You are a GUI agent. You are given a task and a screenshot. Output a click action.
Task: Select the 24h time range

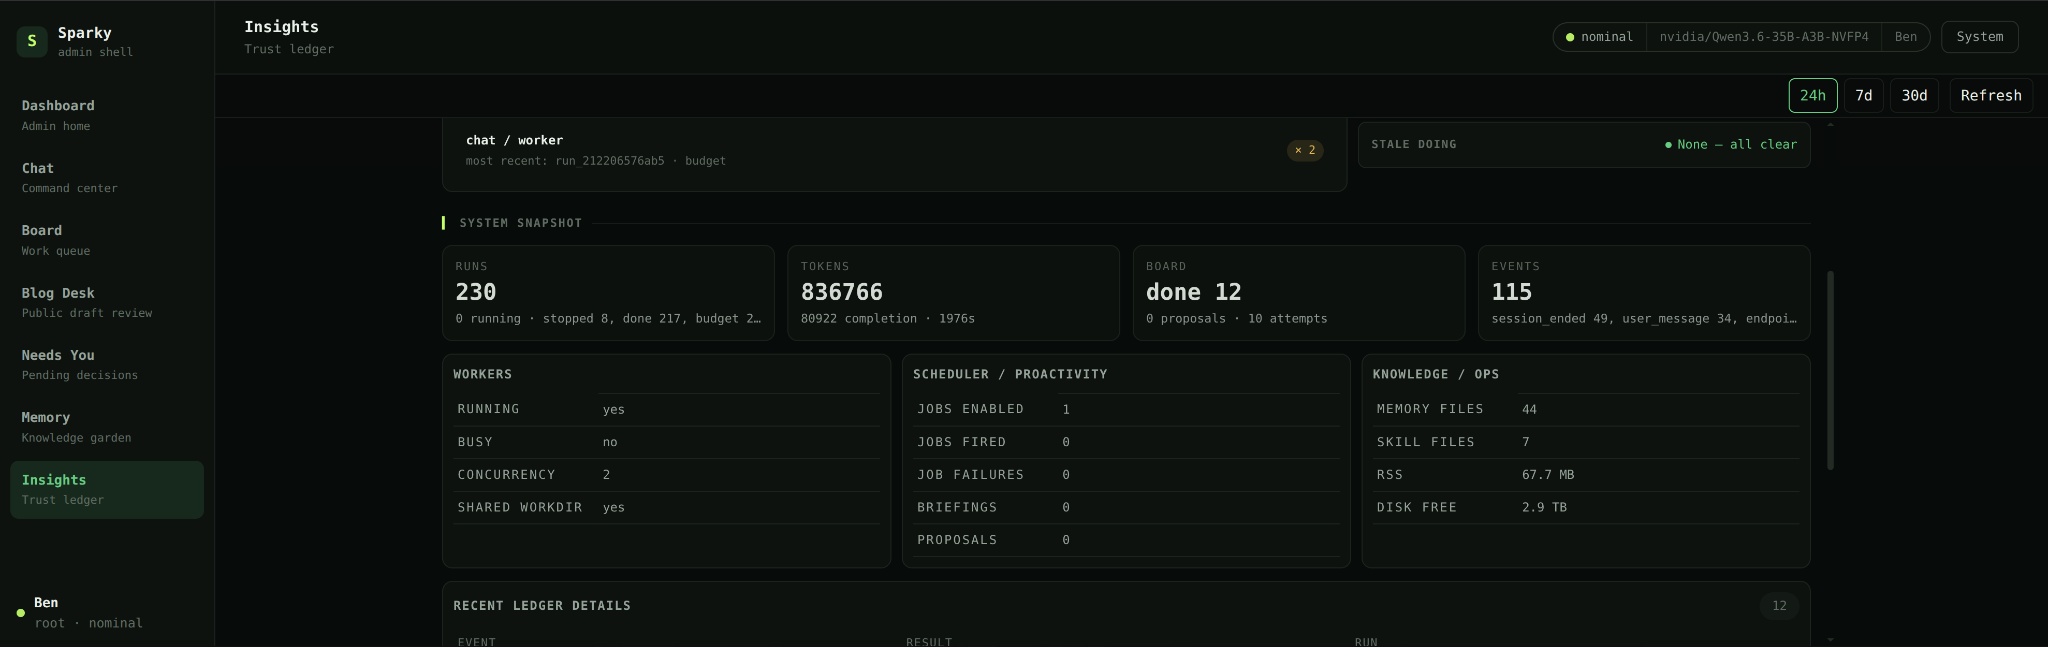coord(1813,95)
